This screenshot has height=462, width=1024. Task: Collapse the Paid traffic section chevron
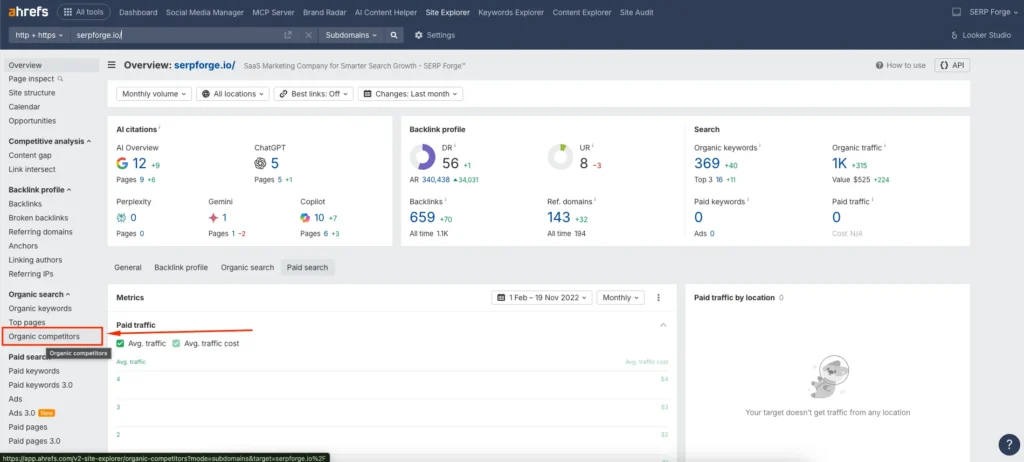coord(662,325)
